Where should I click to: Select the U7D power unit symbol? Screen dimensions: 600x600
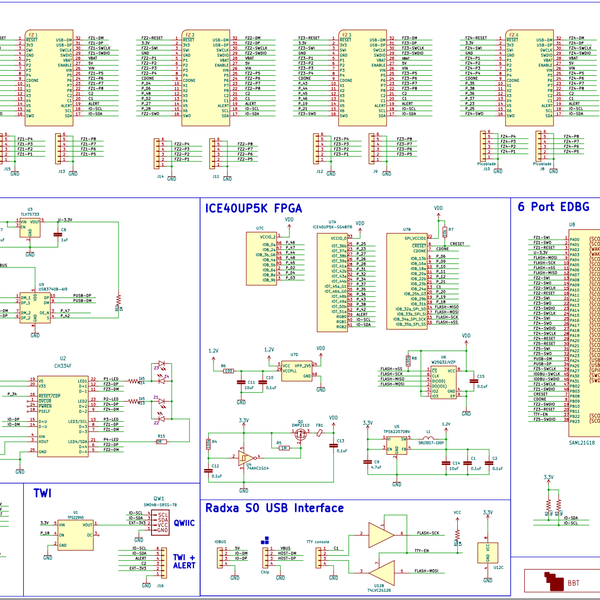click(297, 371)
